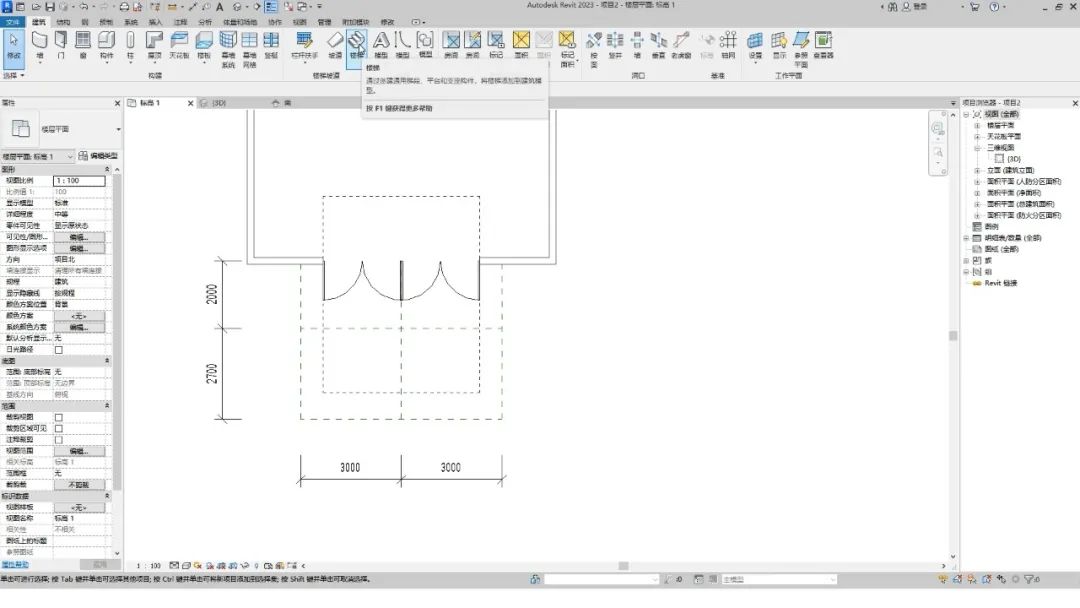1080x608 pixels.
Task: Click the Edit Type (编辑类型) button
Action: pyautogui.click(x=98, y=156)
